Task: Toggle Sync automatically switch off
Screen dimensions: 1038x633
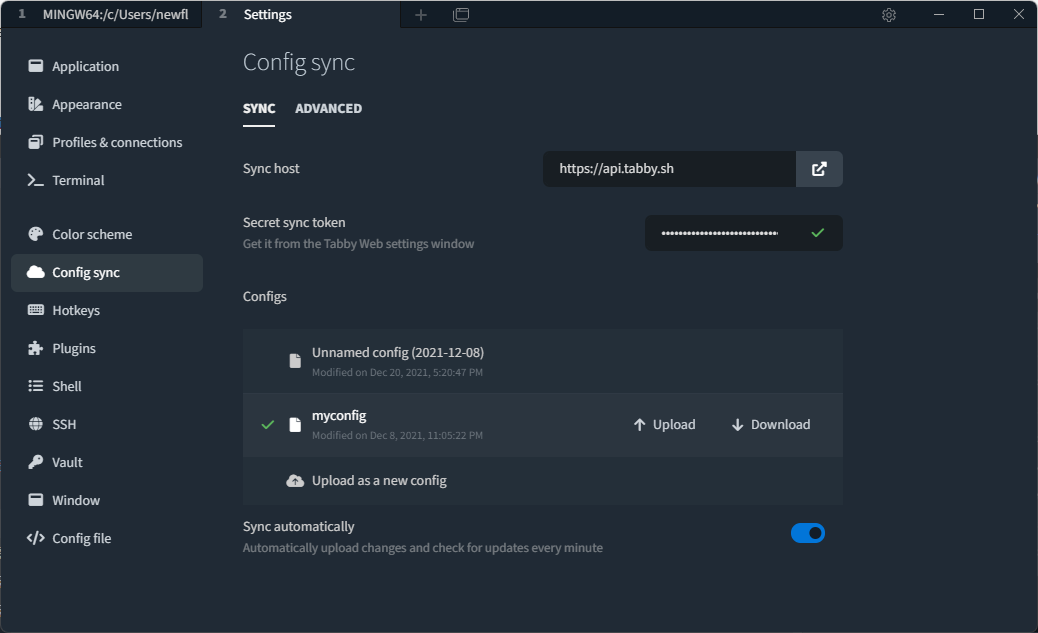Action: point(808,533)
